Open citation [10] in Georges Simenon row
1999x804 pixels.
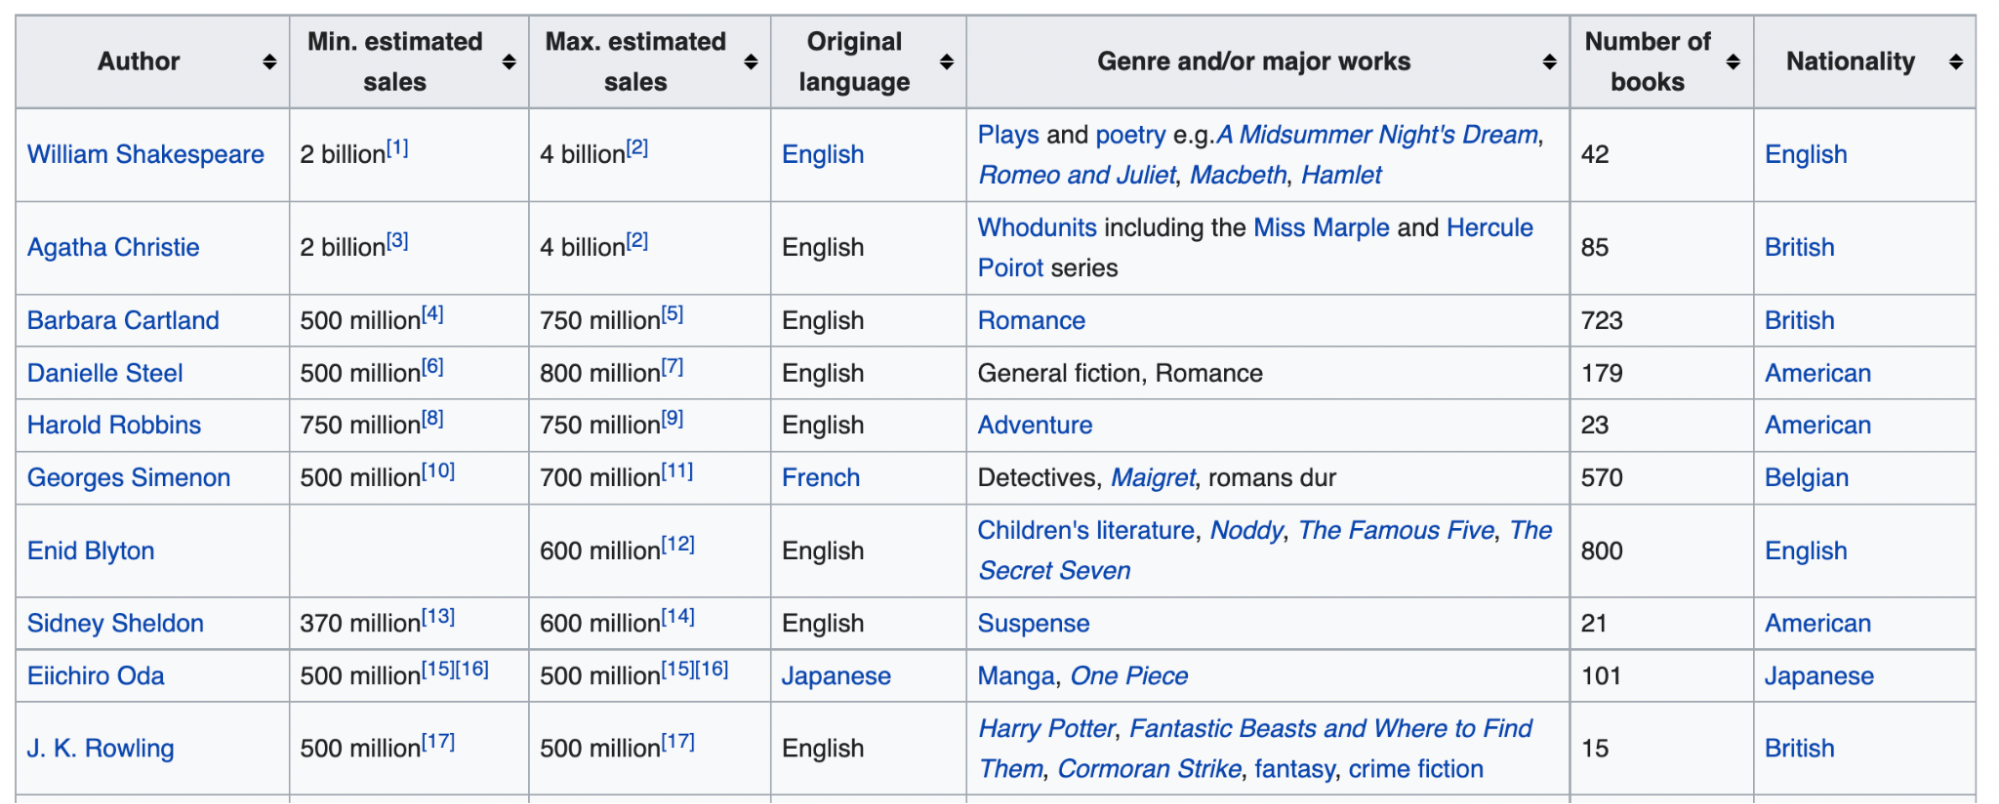pos(438,471)
